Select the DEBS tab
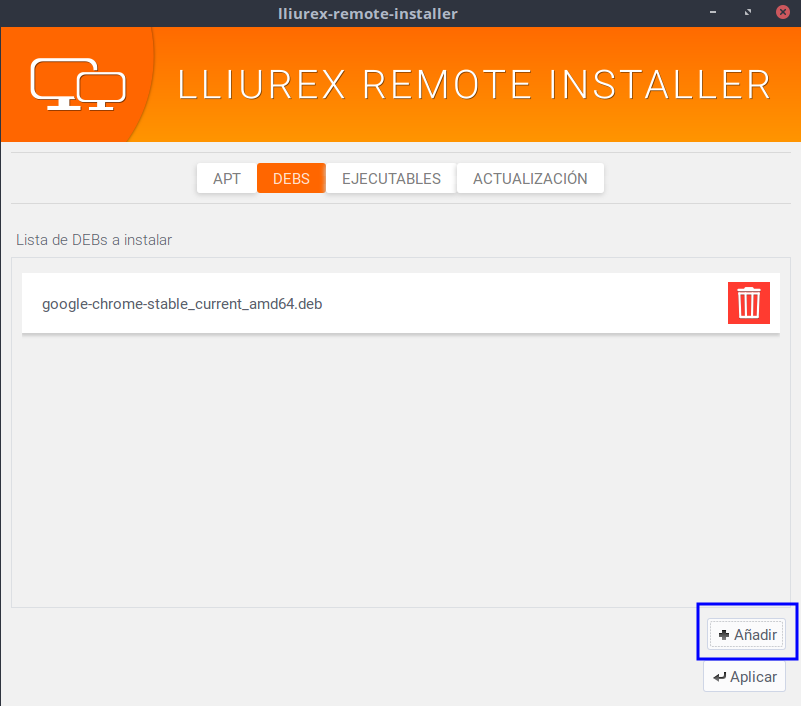The height and width of the screenshot is (706, 801). click(x=291, y=179)
